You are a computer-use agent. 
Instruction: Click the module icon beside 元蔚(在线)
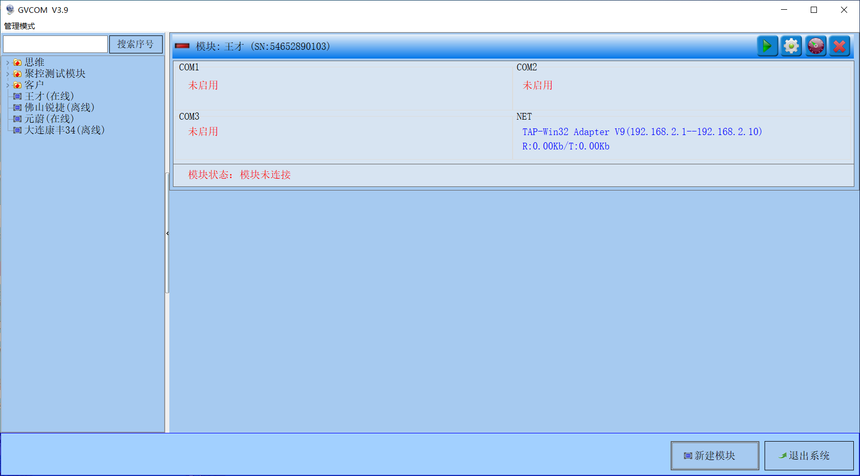pyautogui.click(x=18, y=119)
